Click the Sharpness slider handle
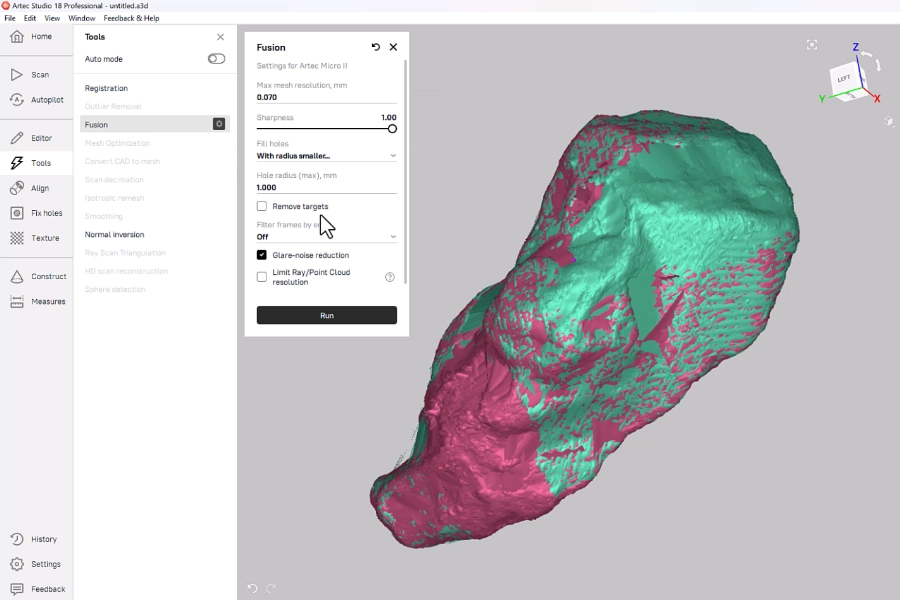 392,128
